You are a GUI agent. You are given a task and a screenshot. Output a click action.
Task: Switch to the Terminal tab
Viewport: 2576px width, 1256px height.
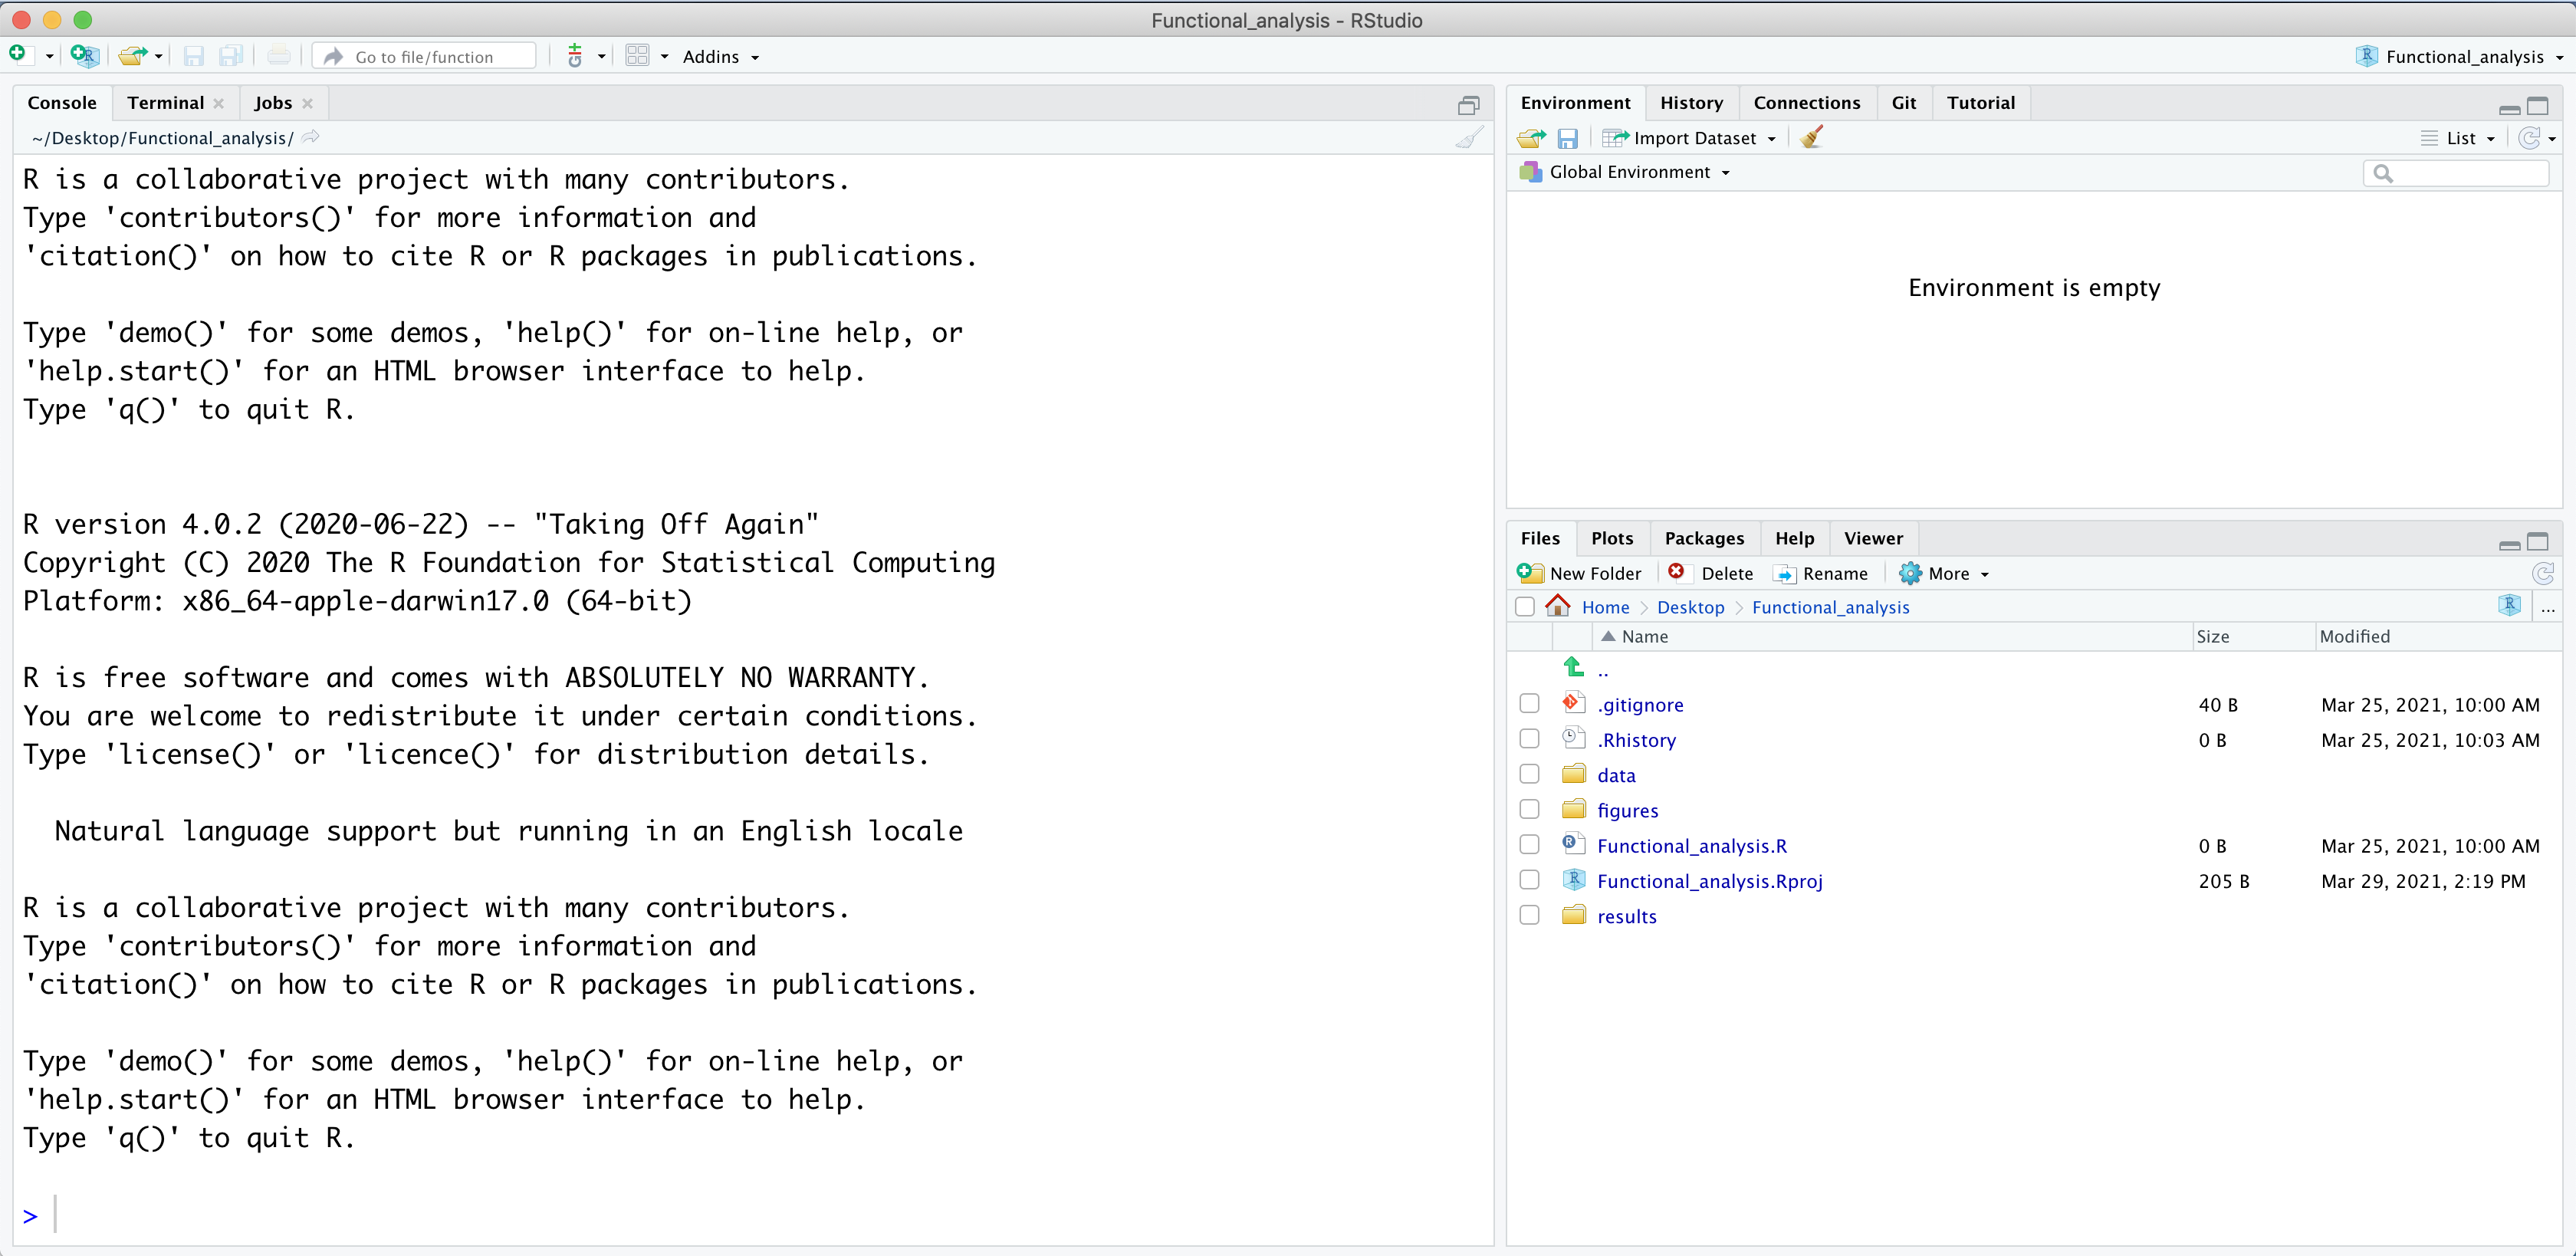165,103
